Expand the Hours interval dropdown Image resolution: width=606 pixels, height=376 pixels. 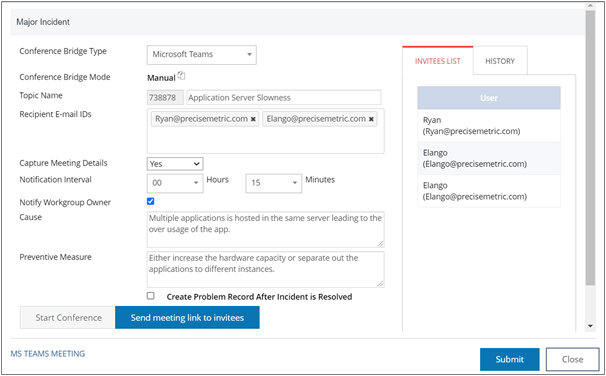175,183
